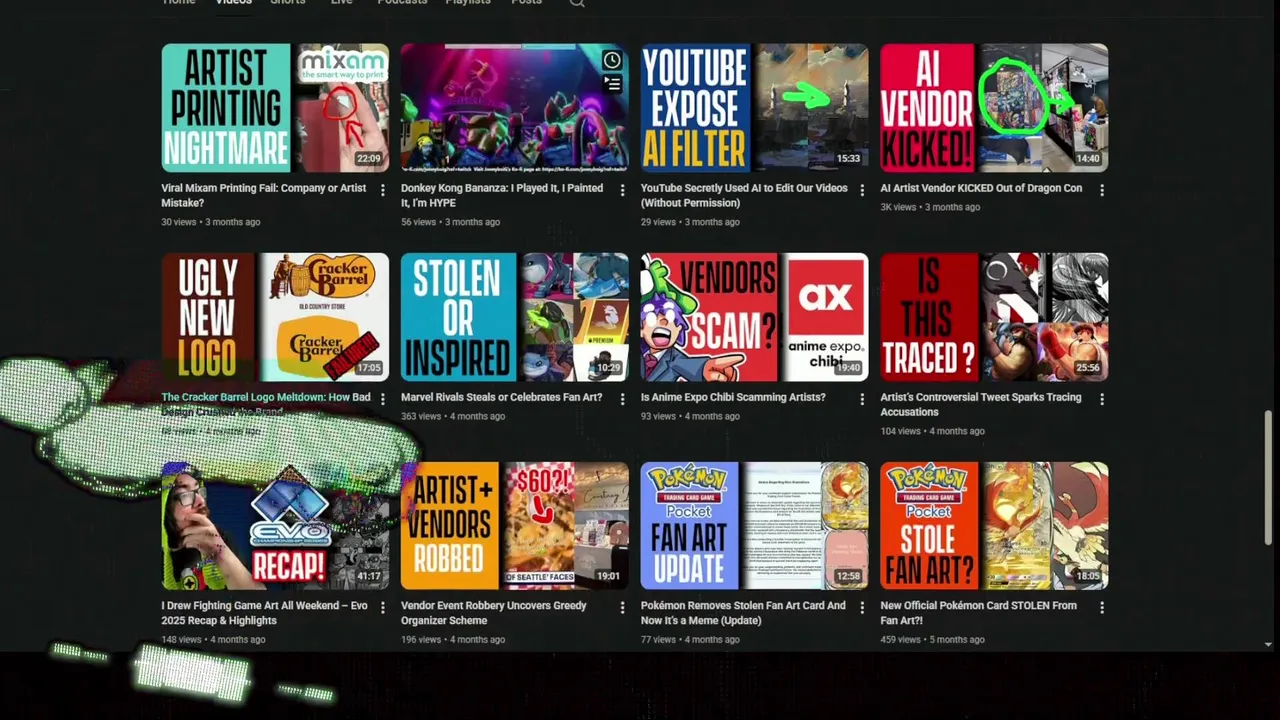Open options menu for Cracker Barrel Logo Meltdown video
The height and width of the screenshot is (720, 1280).
(382, 399)
